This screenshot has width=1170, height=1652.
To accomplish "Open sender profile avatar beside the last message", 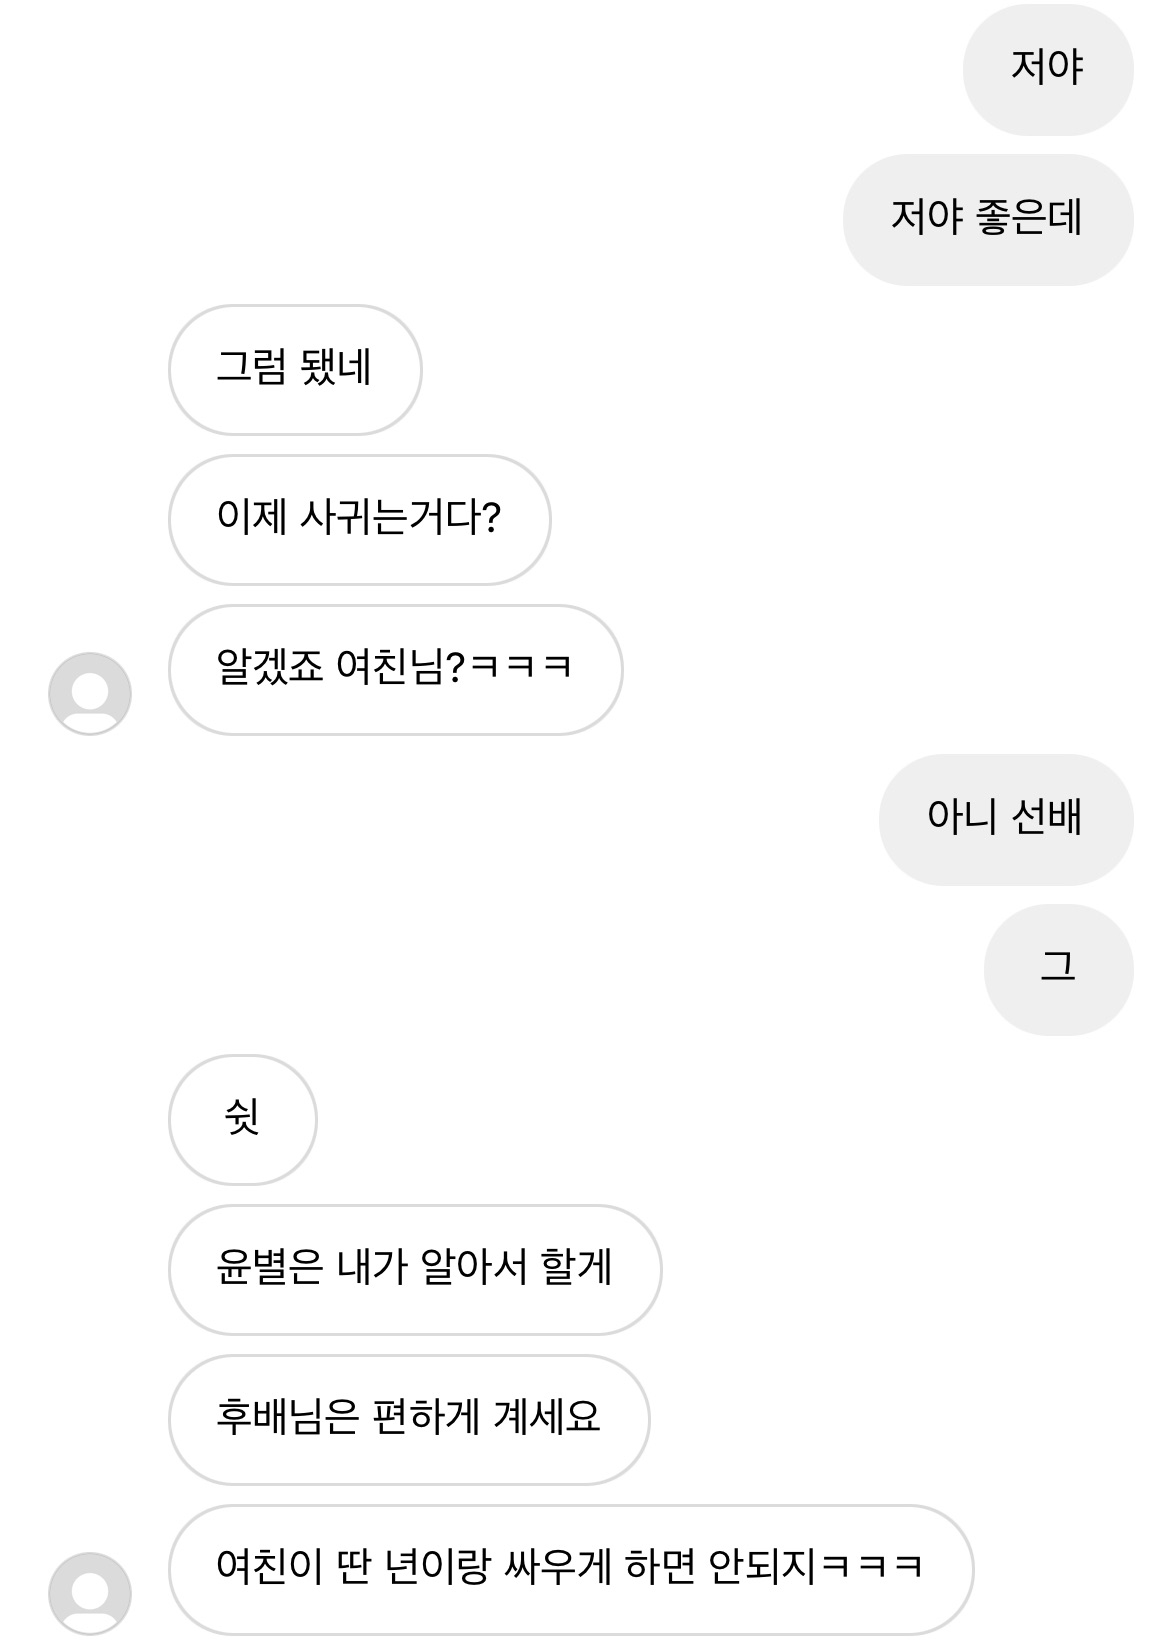I will 90,1593.
